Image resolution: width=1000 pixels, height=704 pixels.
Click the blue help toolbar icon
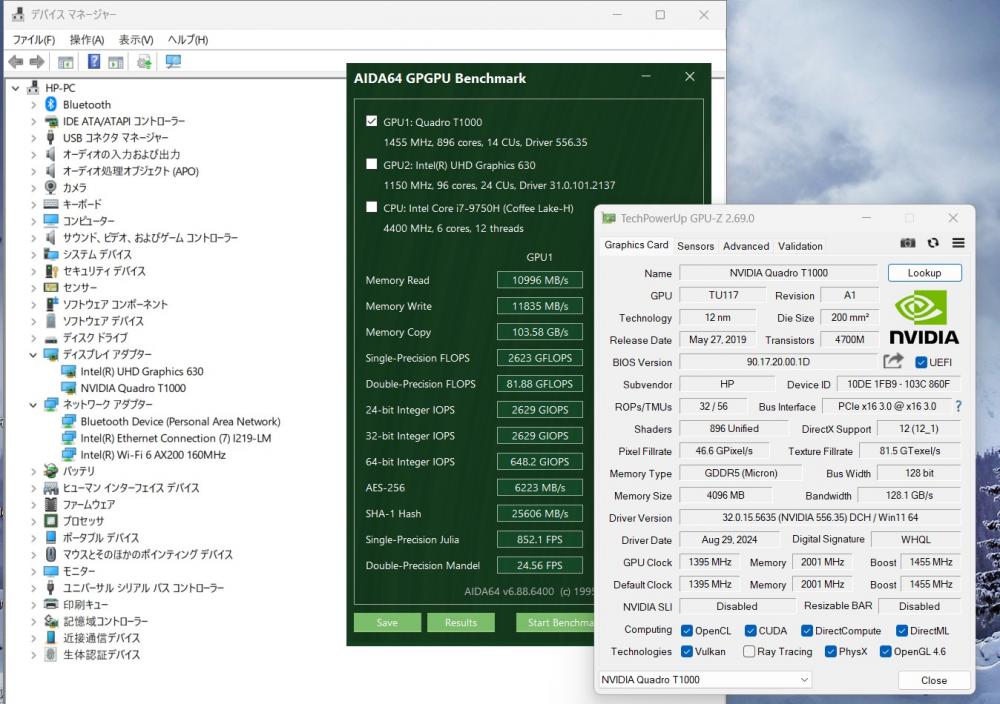click(94, 62)
